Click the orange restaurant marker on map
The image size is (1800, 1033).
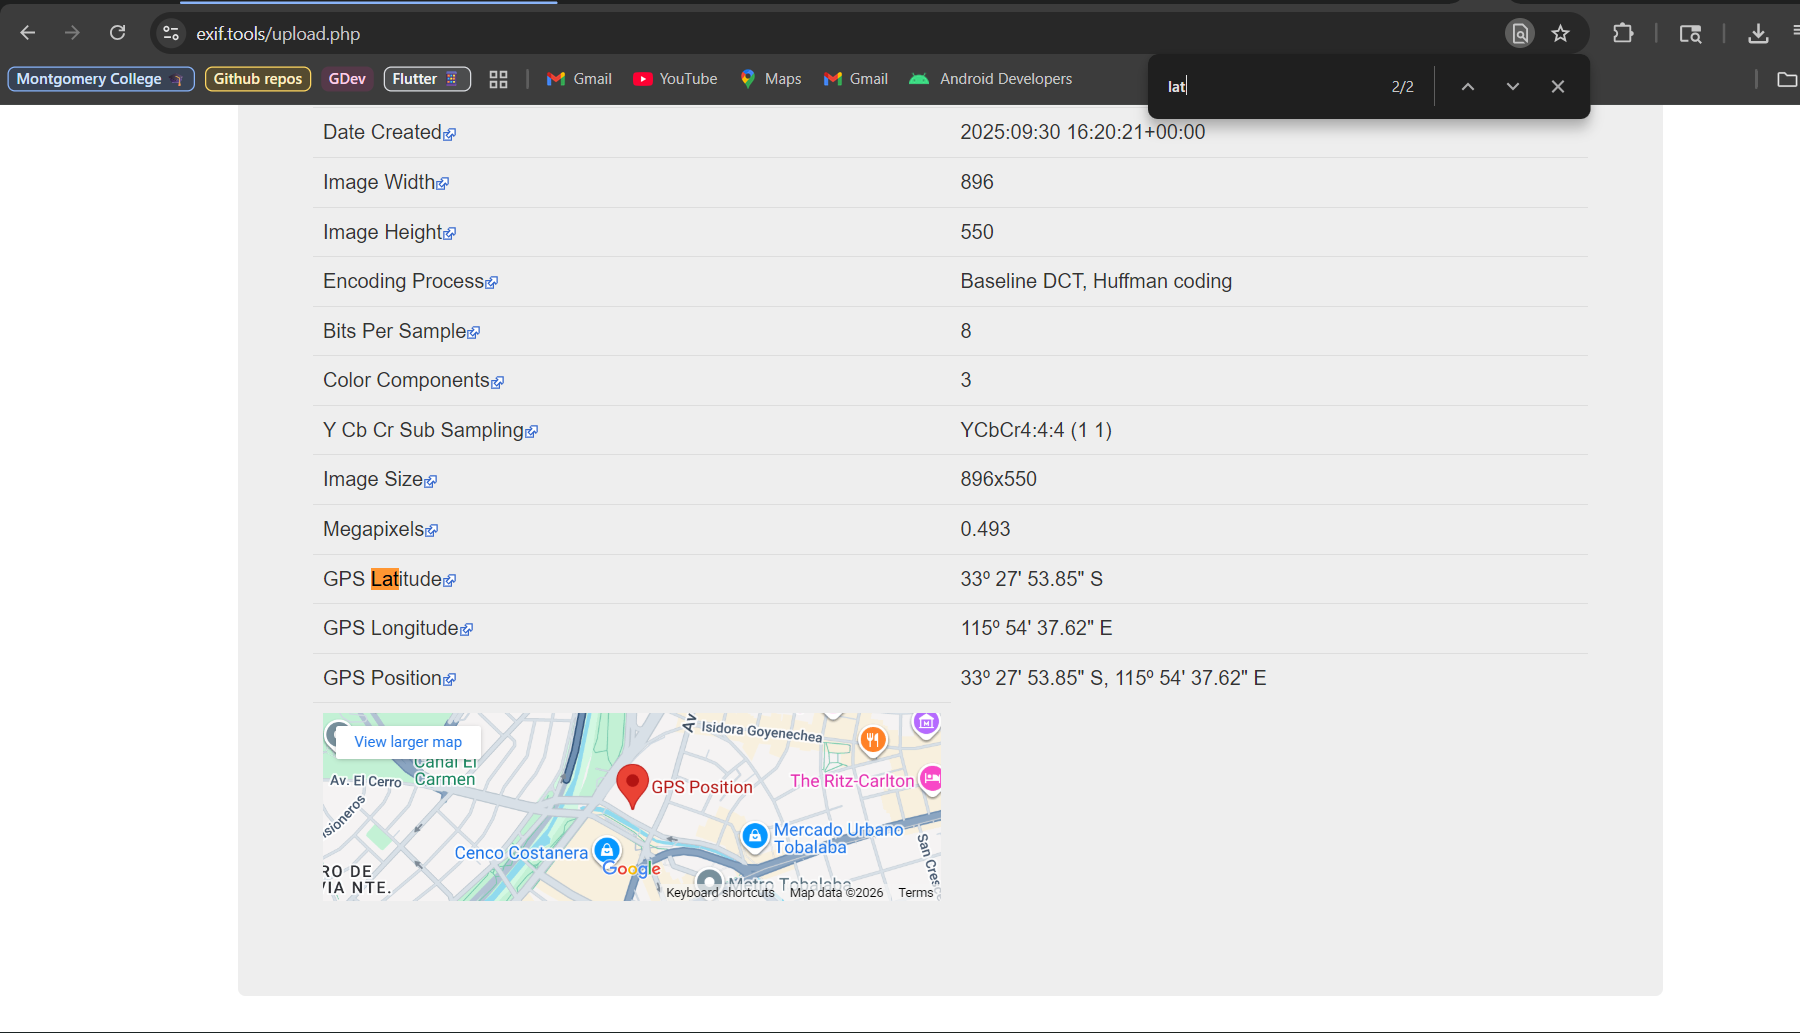[873, 740]
